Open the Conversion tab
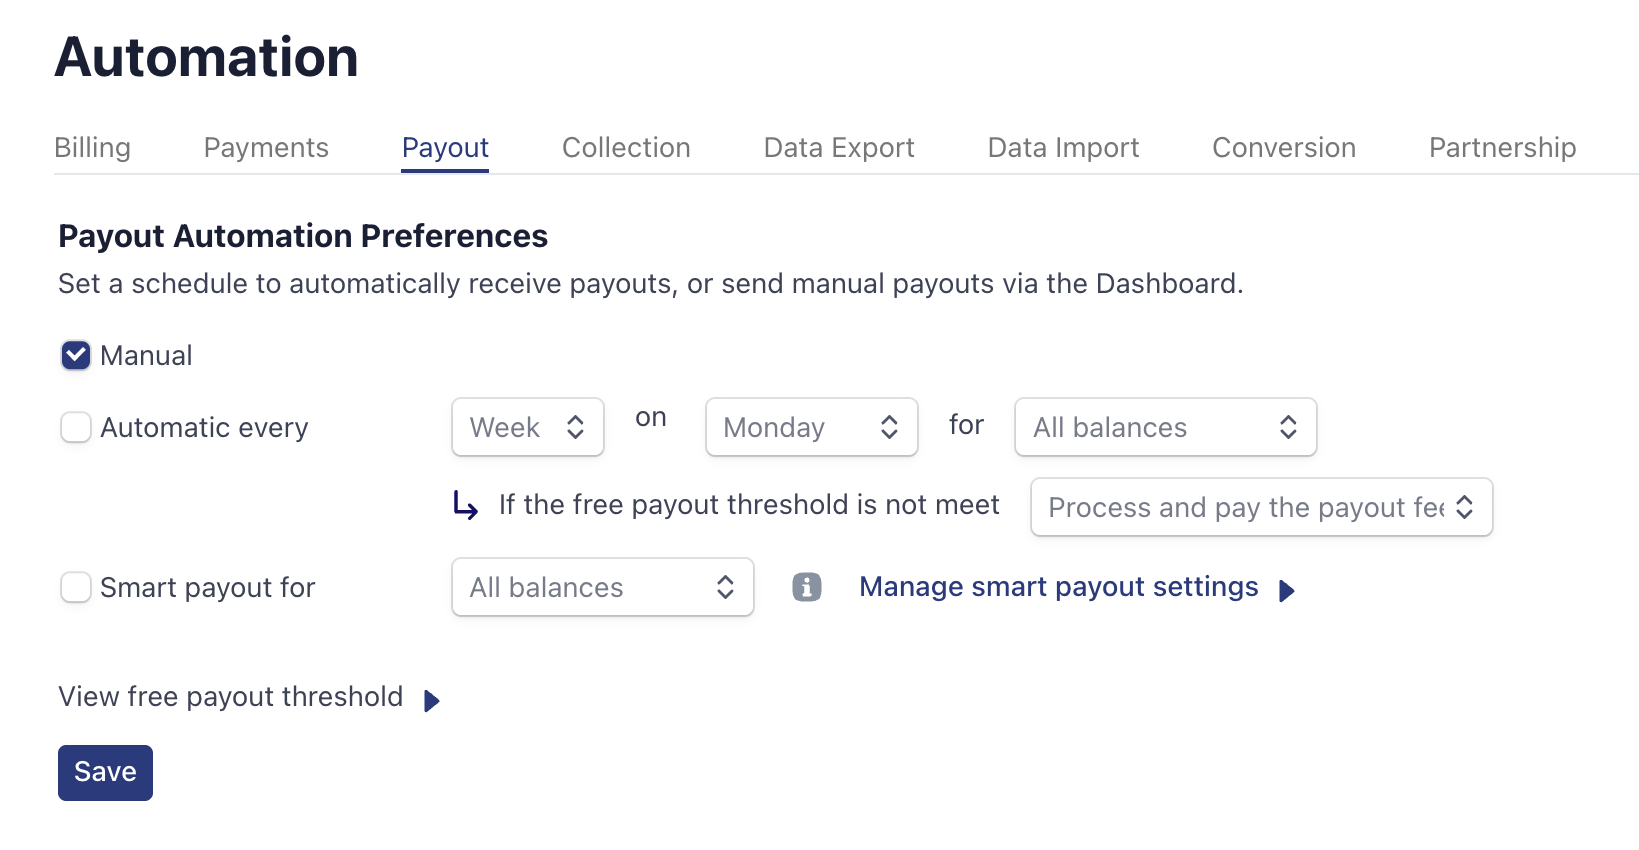The height and width of the screenshot is (850, 1639). click(1284, 148)
